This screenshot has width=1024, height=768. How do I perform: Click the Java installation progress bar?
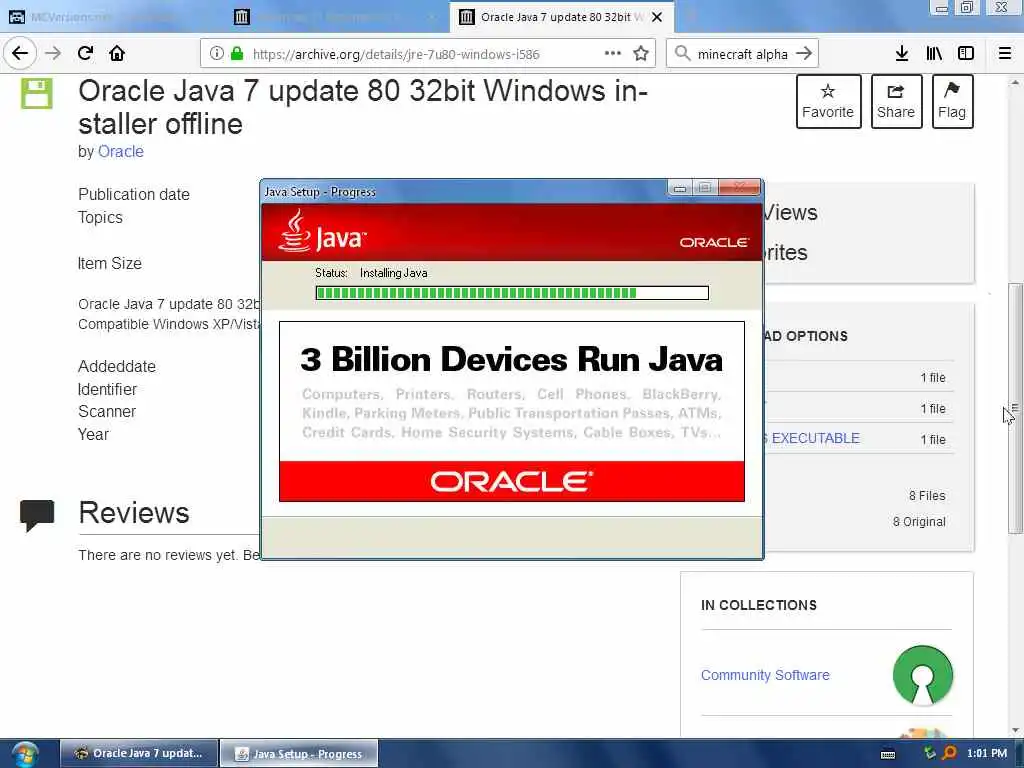point(512,293)
